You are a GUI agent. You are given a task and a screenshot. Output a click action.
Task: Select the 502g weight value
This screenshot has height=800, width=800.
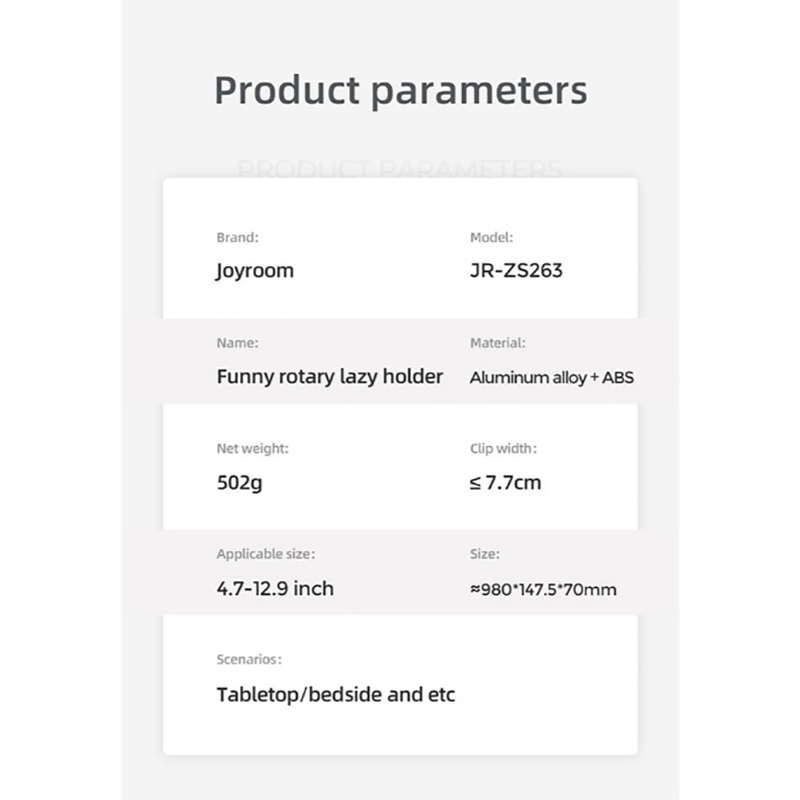[240, 483]
